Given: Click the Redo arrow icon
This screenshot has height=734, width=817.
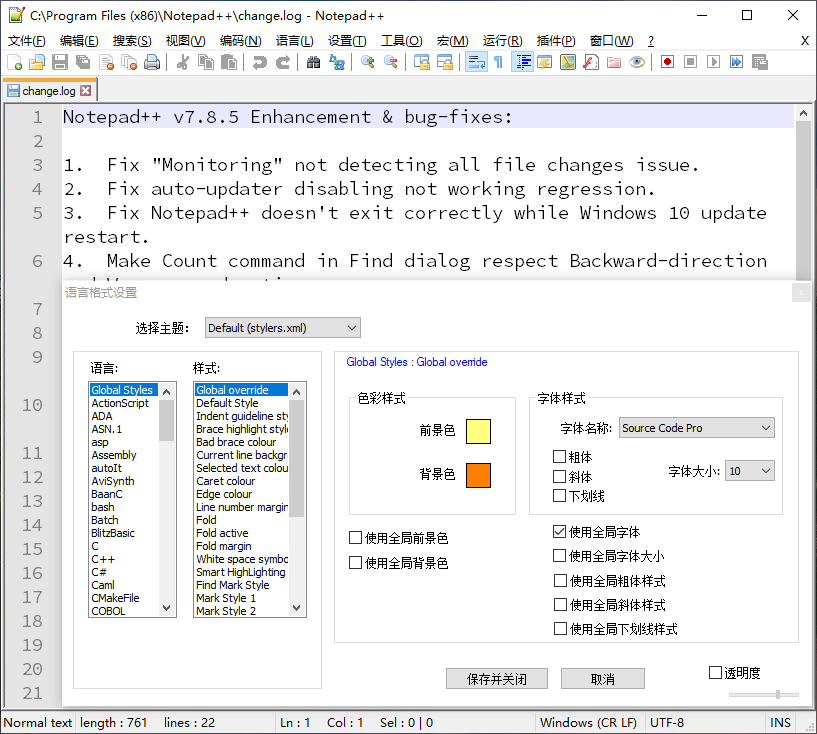Looking at the screenshot, I should 282,63.
